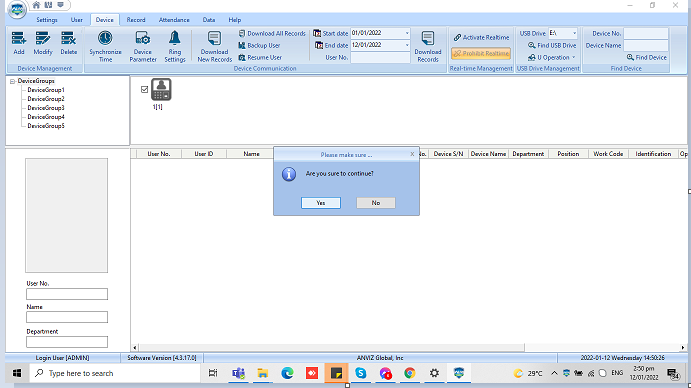
Task: Click the horizontal scrollbar of table
Action: coord(331,347)
